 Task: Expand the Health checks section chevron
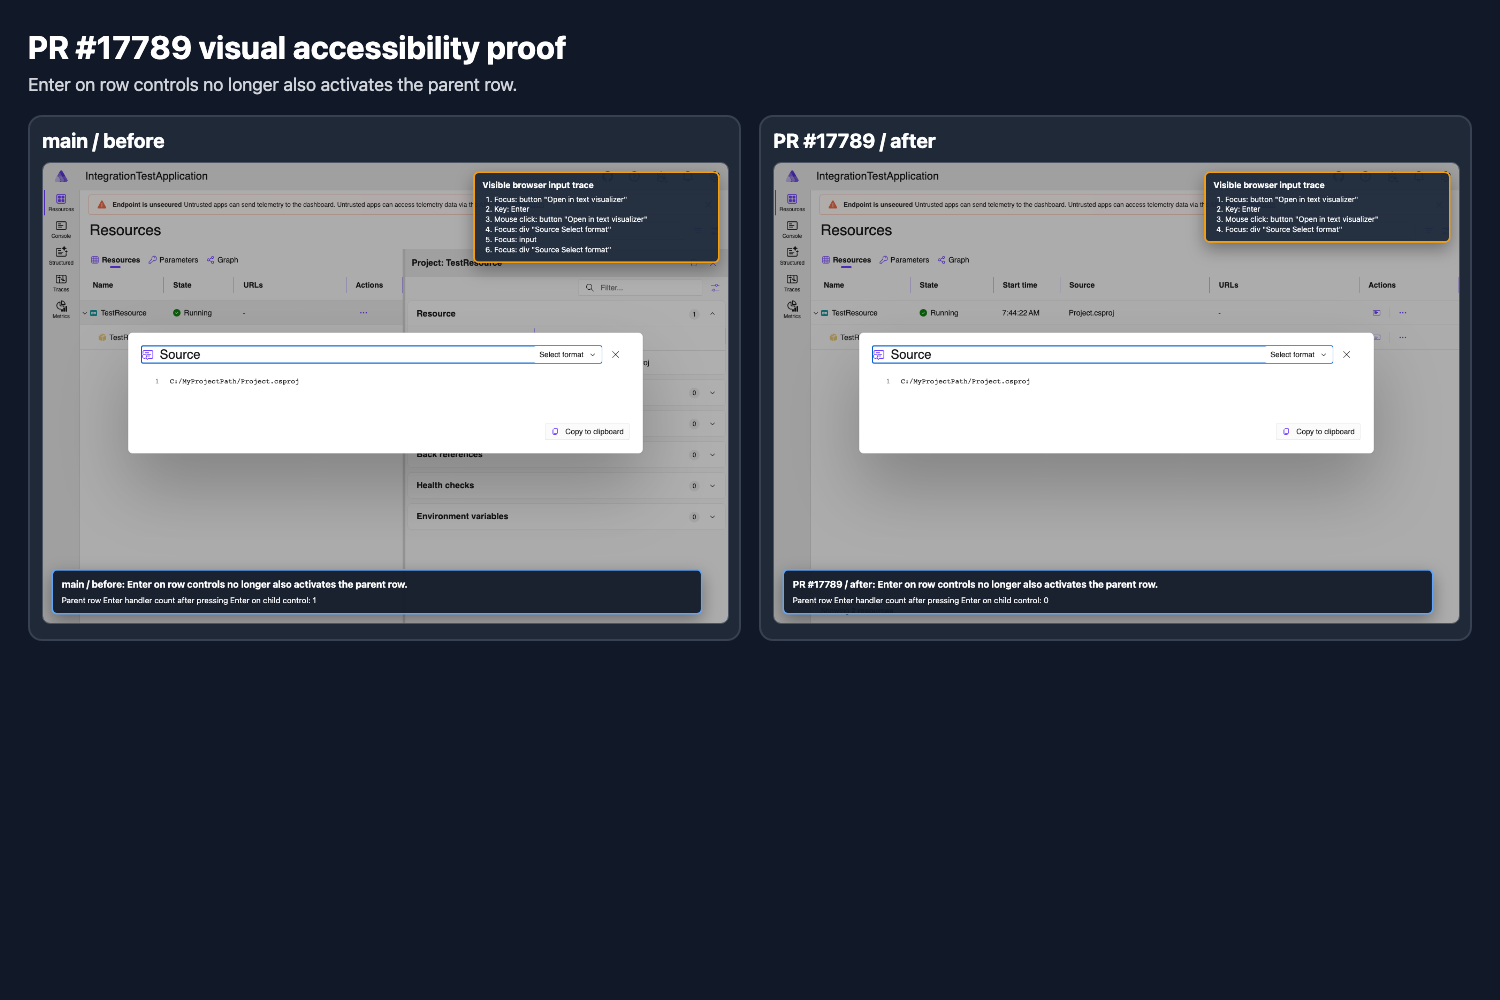coord(713,486)
